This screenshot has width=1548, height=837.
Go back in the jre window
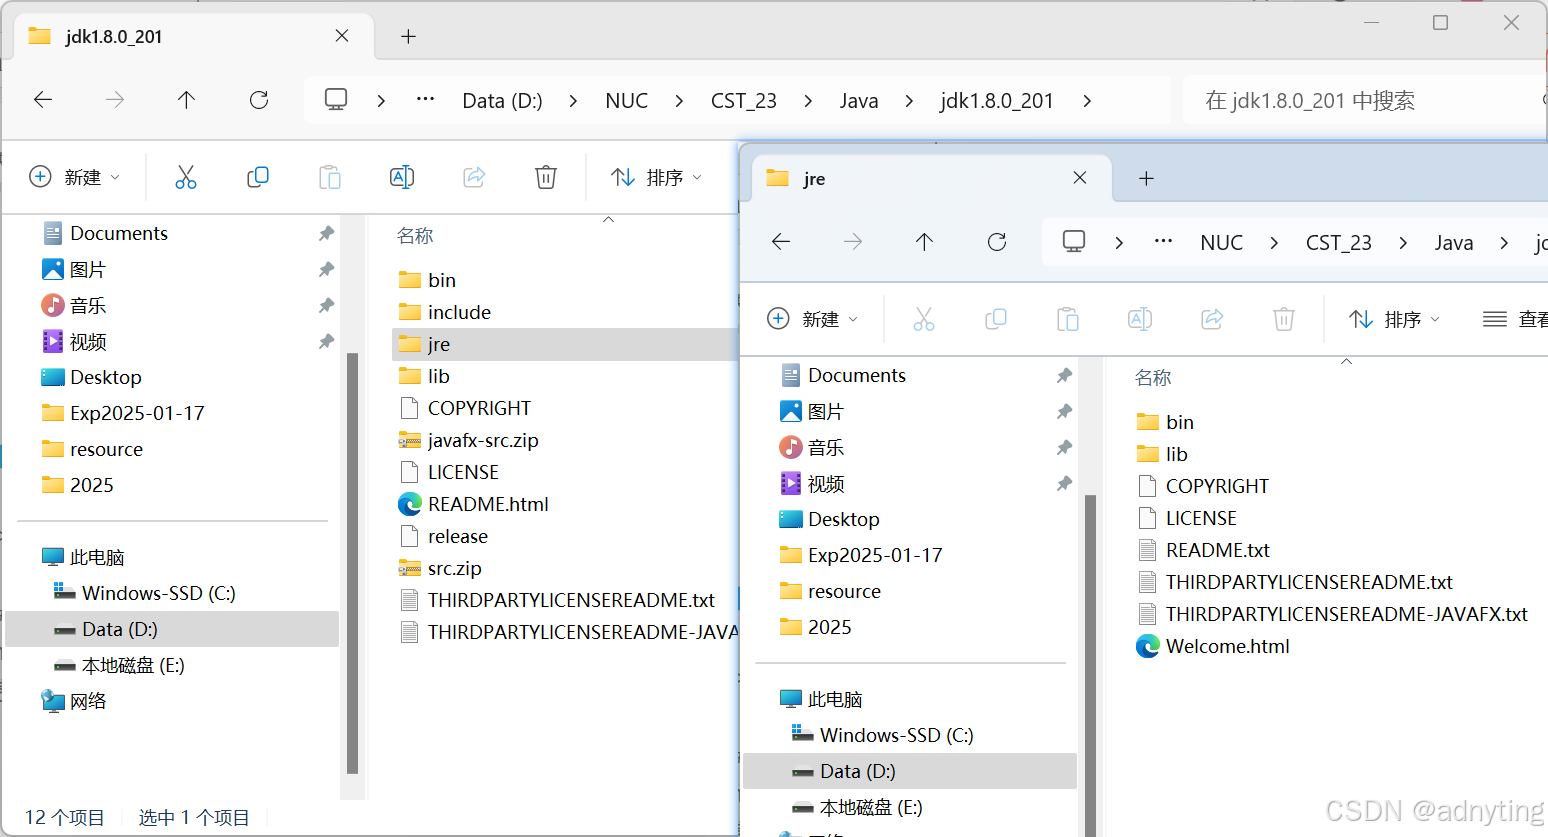[x=781, y=241]
